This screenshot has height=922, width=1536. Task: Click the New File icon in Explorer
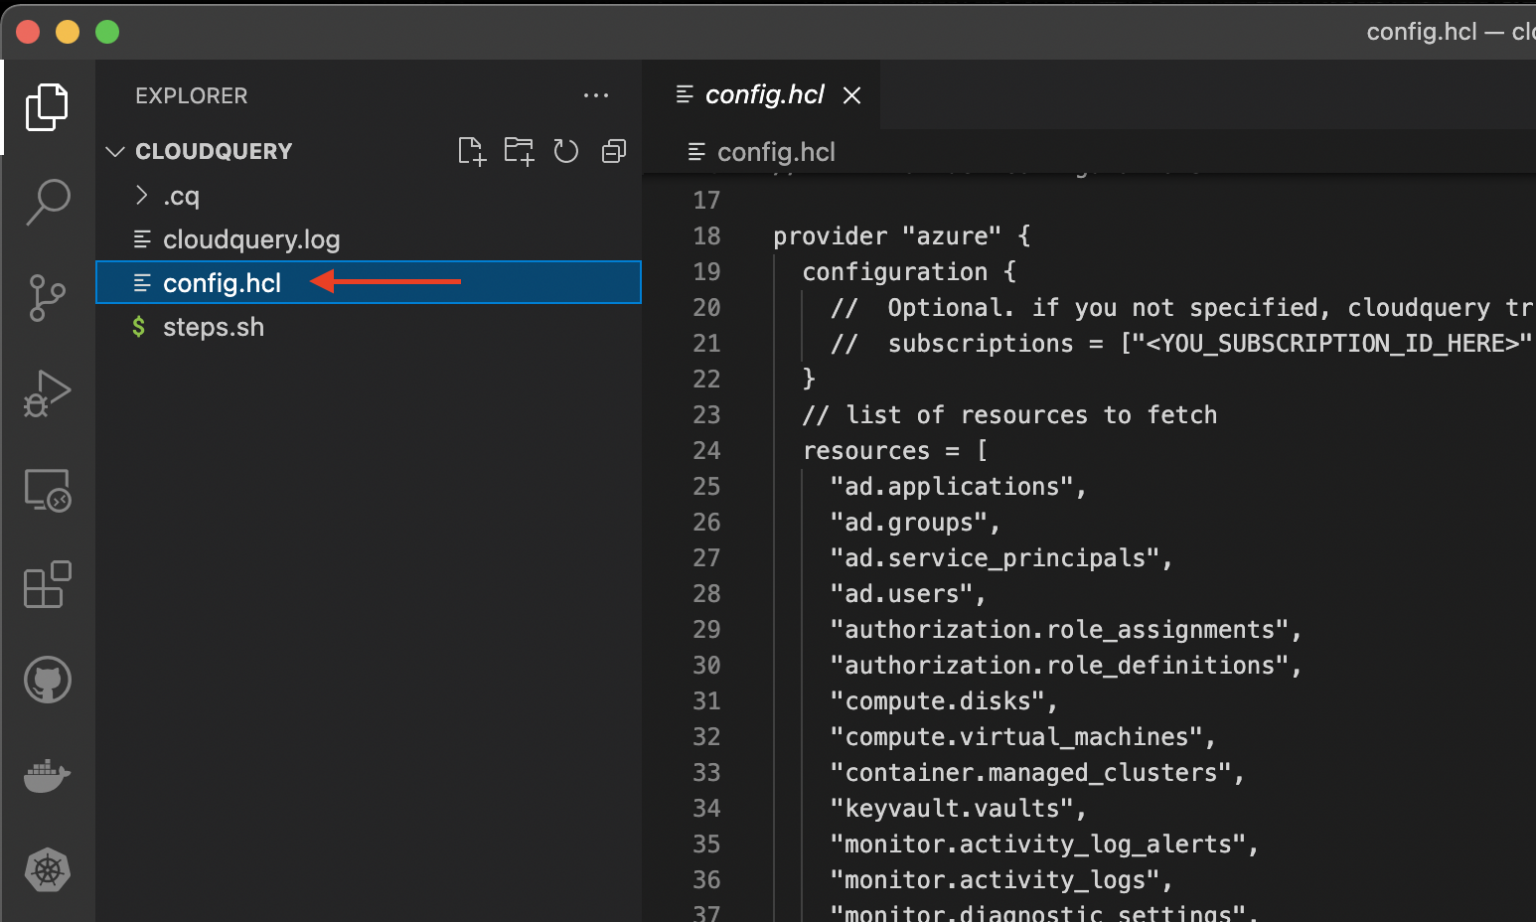[x=471, y=150]
